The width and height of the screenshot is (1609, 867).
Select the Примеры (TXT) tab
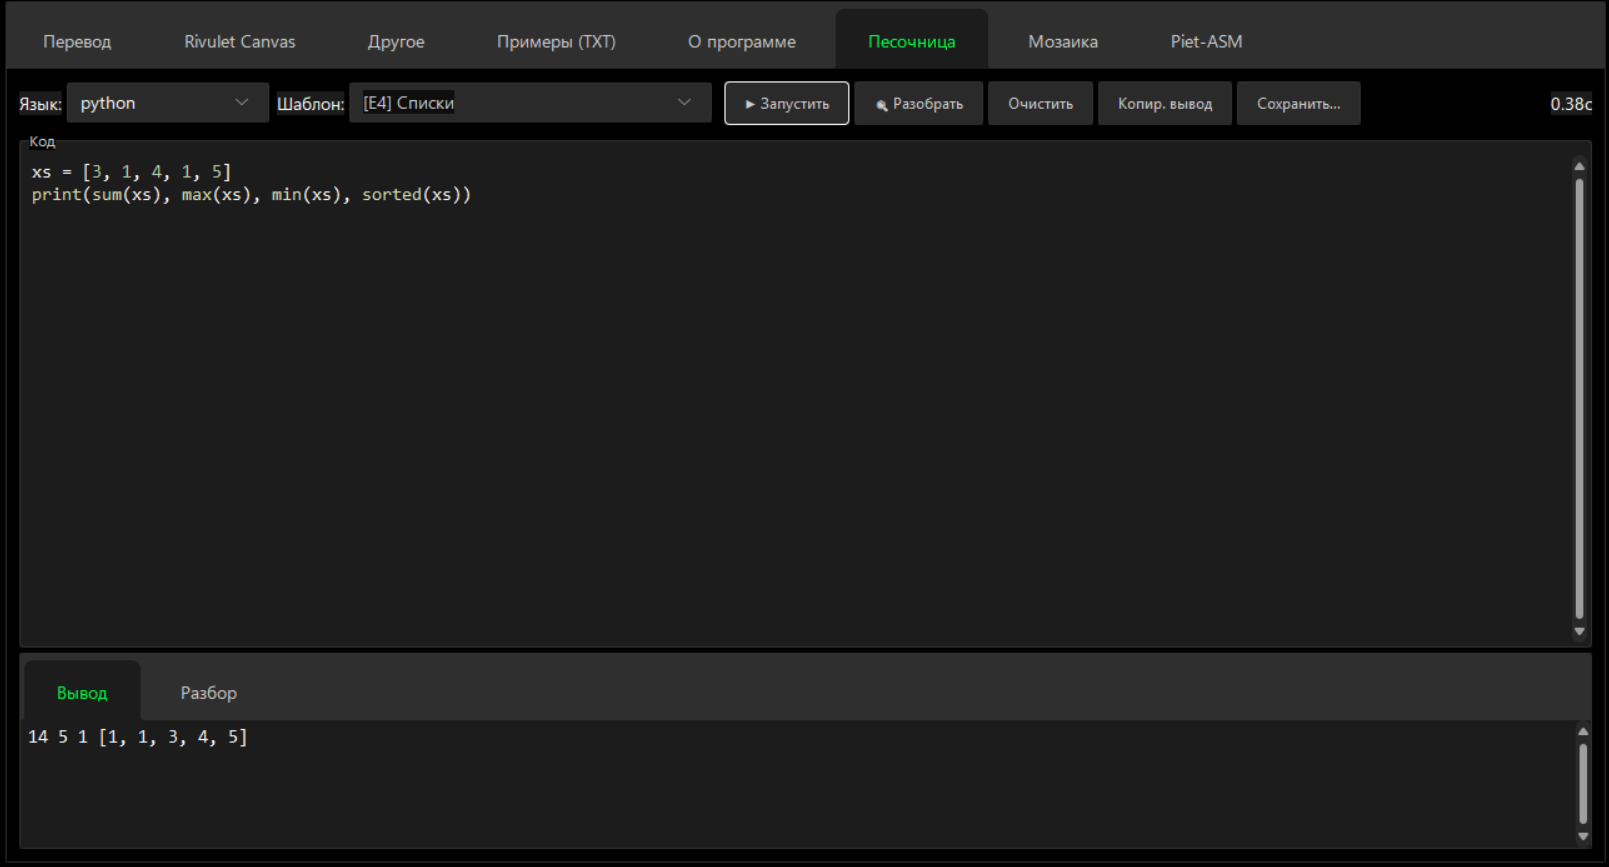(556, 41)
